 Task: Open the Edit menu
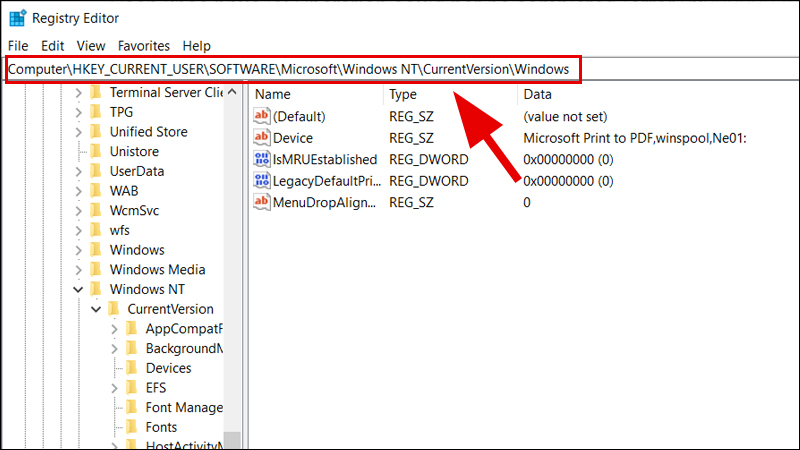click(52, 46)
